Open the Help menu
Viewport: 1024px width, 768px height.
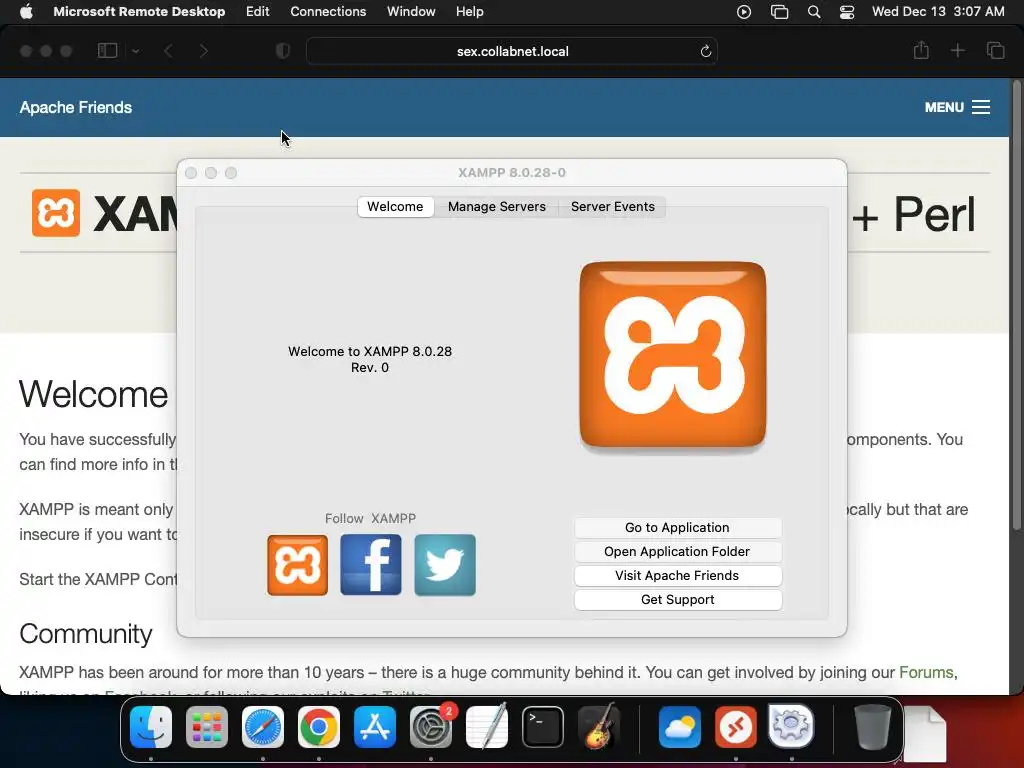pyautogui.click(x=470, y=12)
